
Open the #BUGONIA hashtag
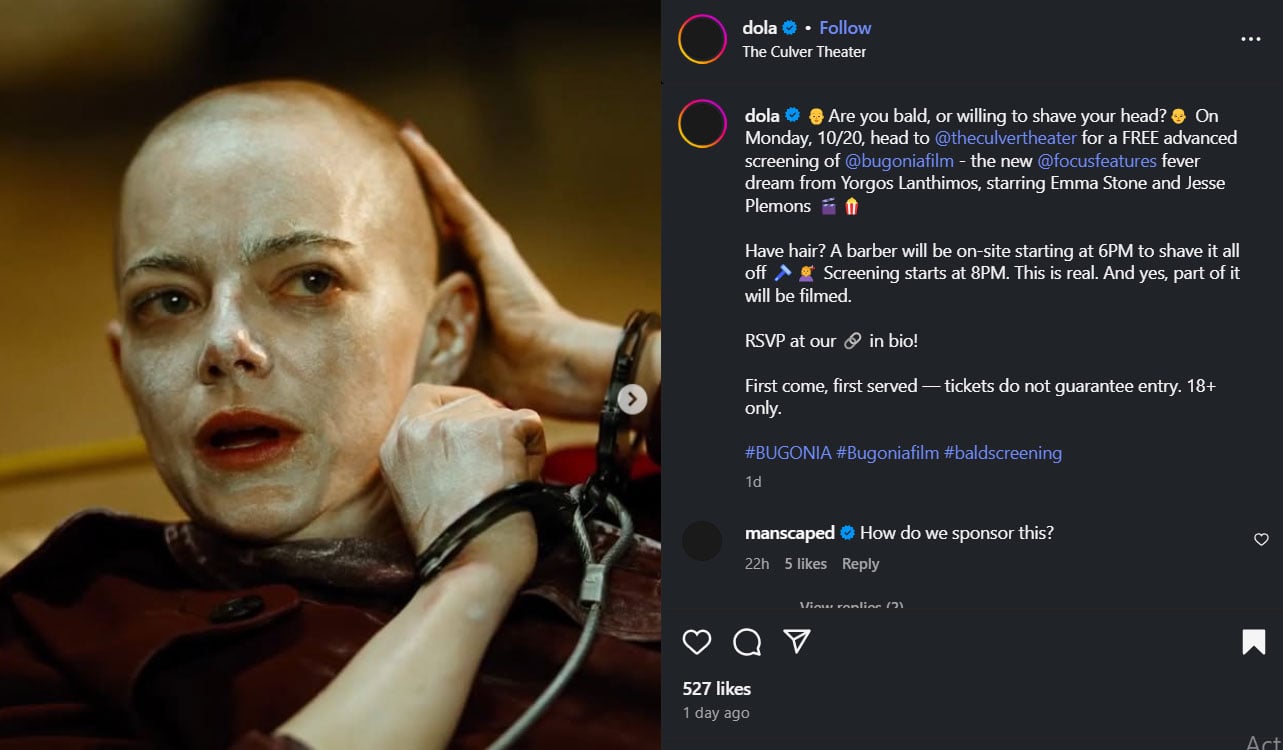pyautogui.click(x=788, y=453)
